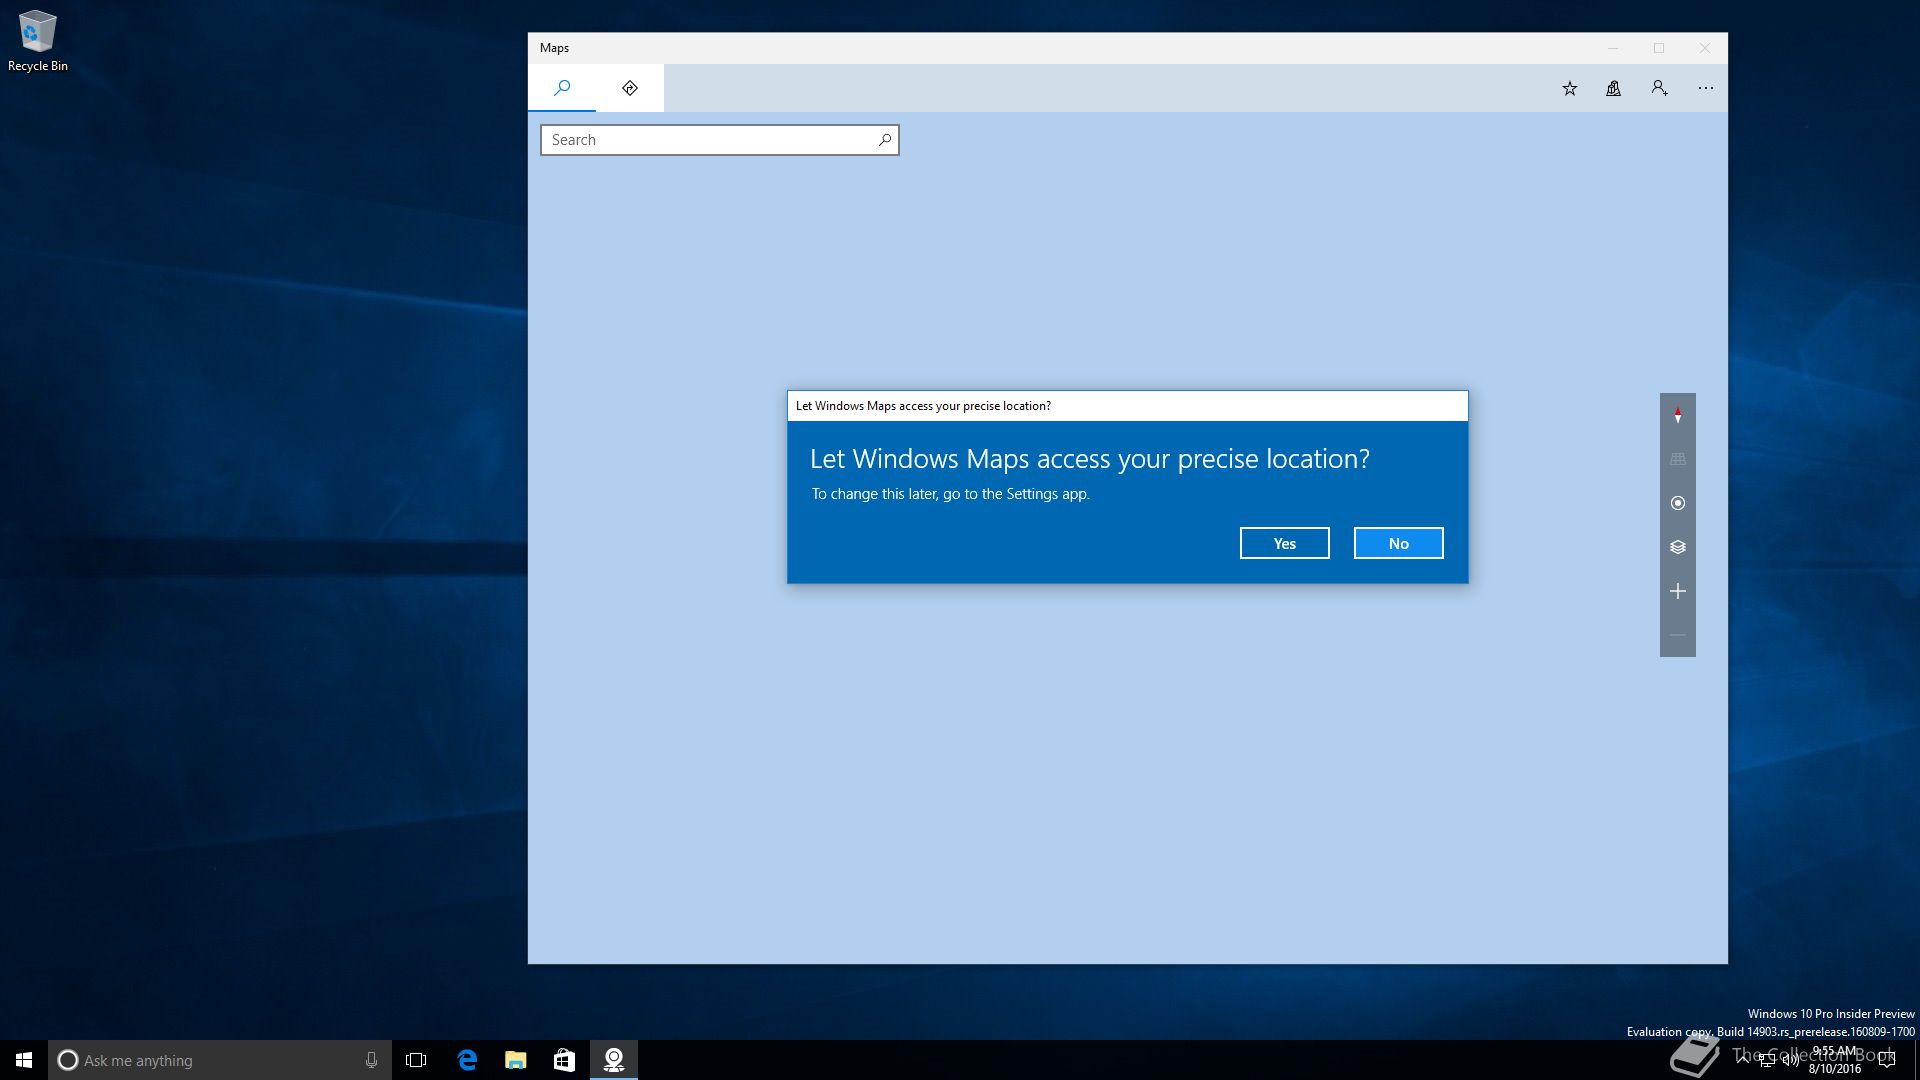1920x1080 pixels.
Task: Open the Directions tab in Maps
Action: click(x=630, y=88)
